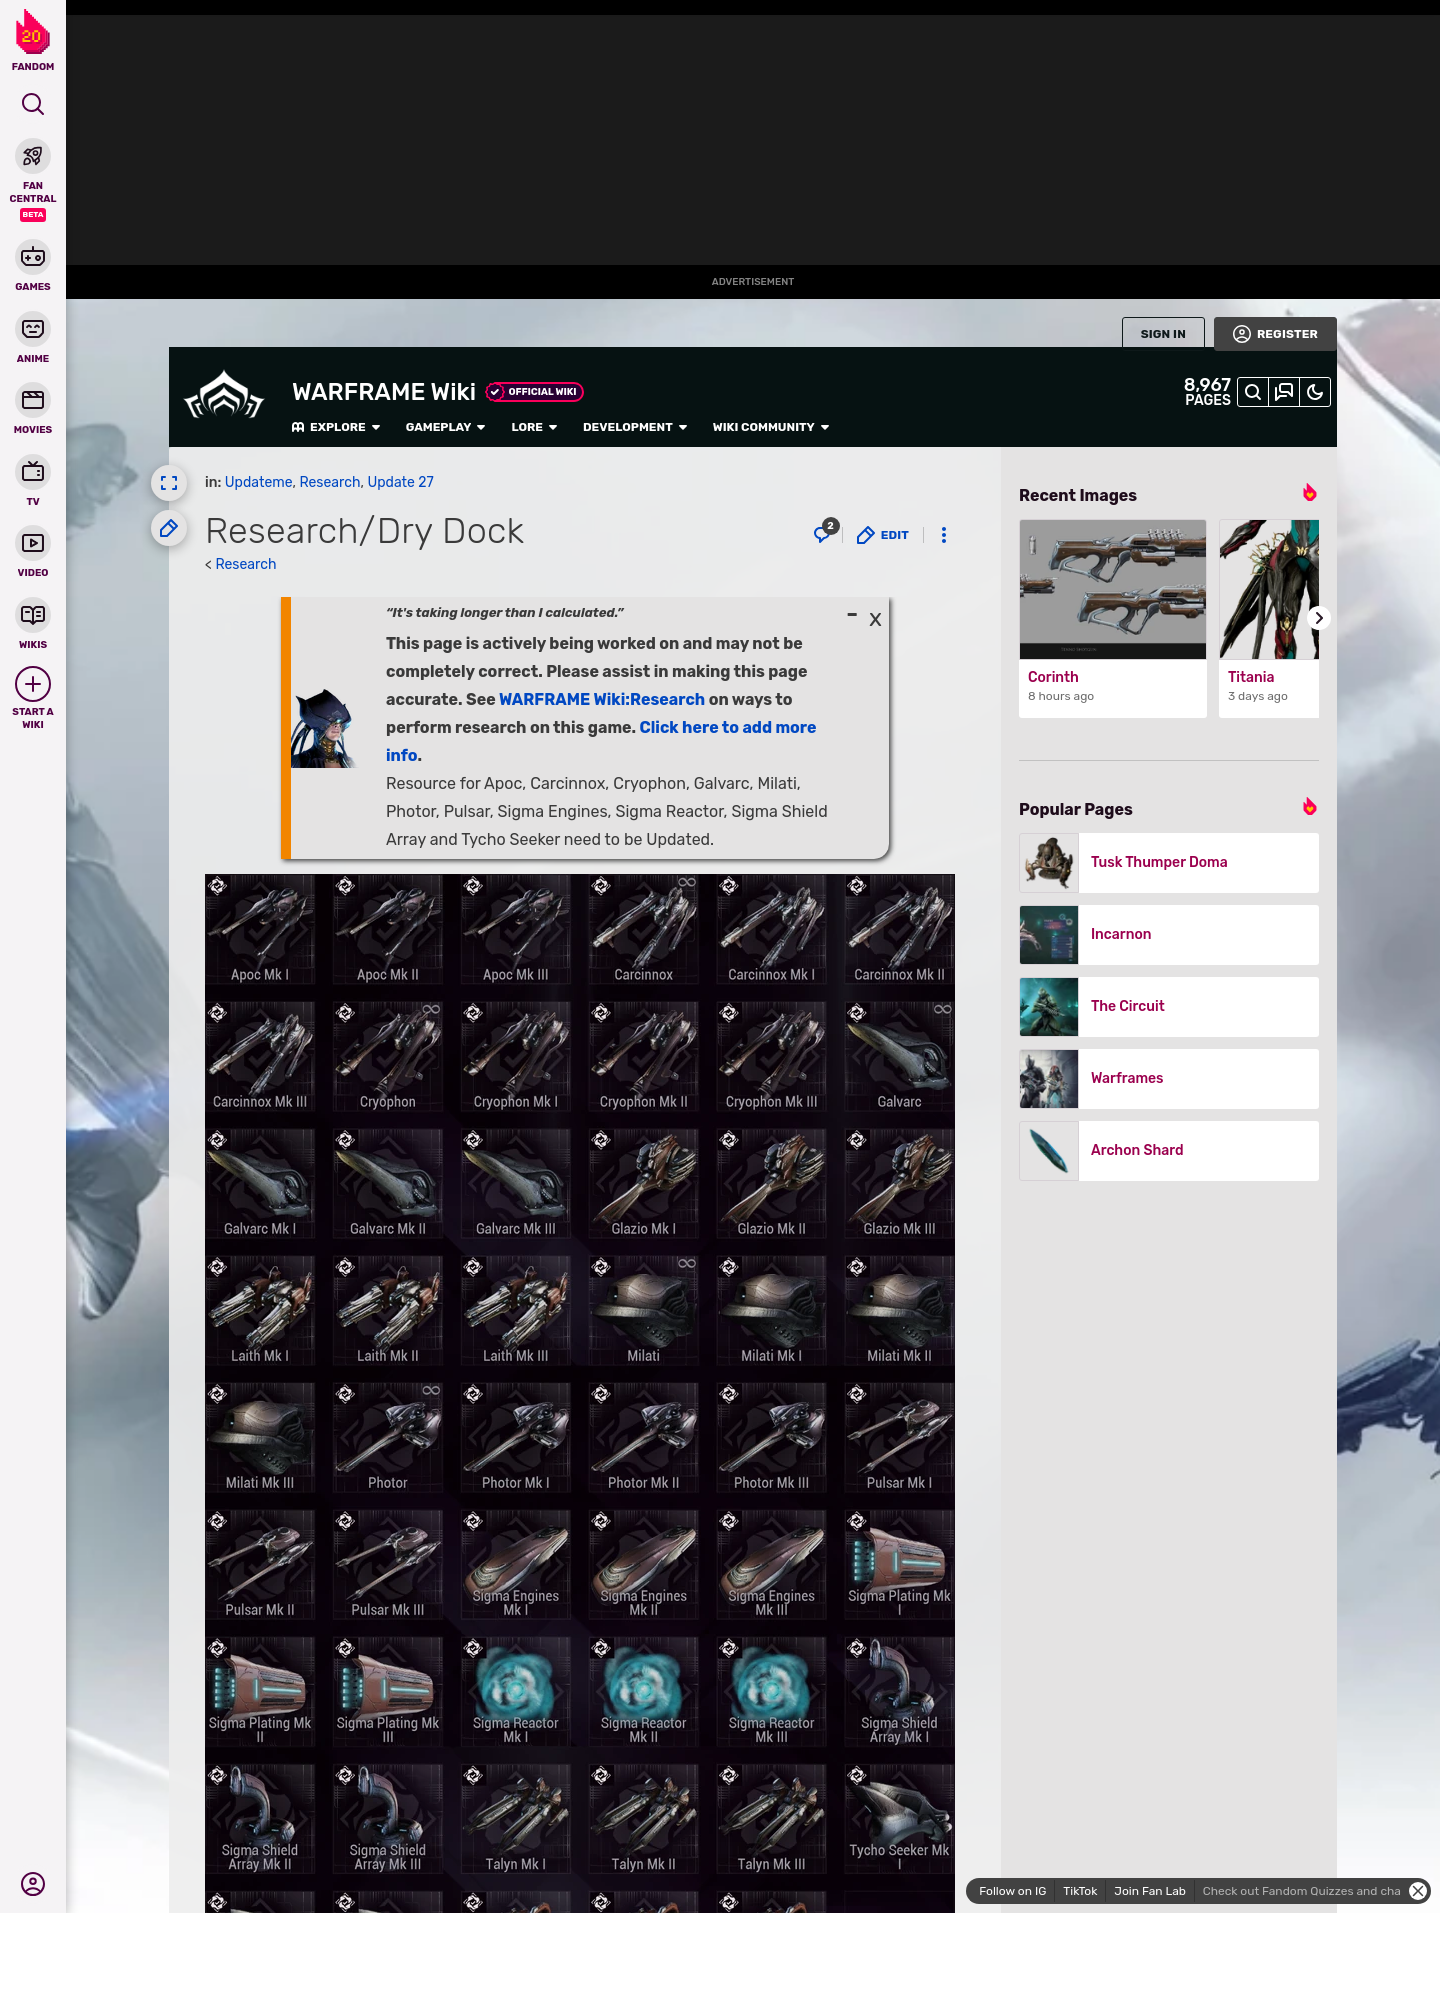Screen dimensions: 1440x2000
Task: Open the user profile icon in sidebar
Action: click(33, 1884)
